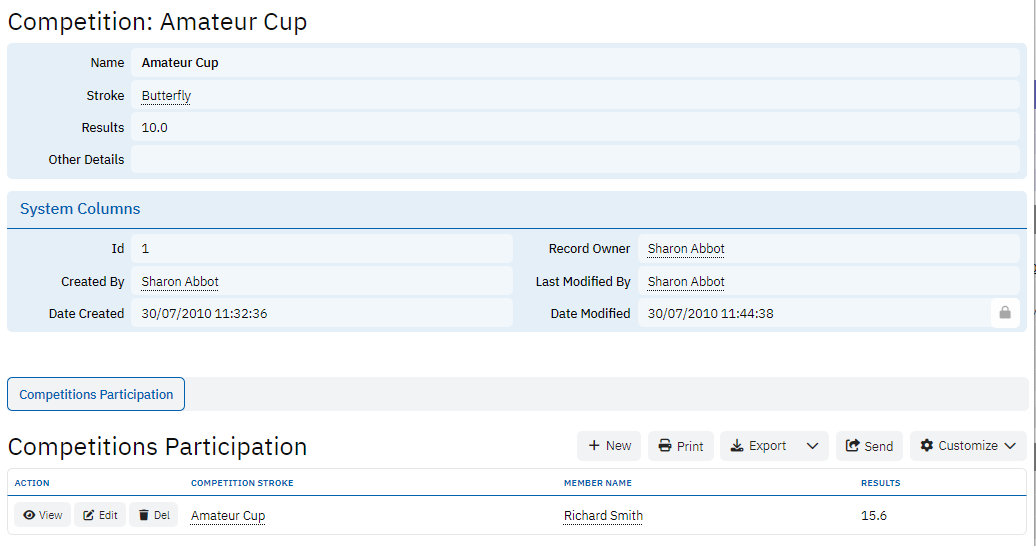Open Amateur Cup link in table row

[x=228, y=516]
